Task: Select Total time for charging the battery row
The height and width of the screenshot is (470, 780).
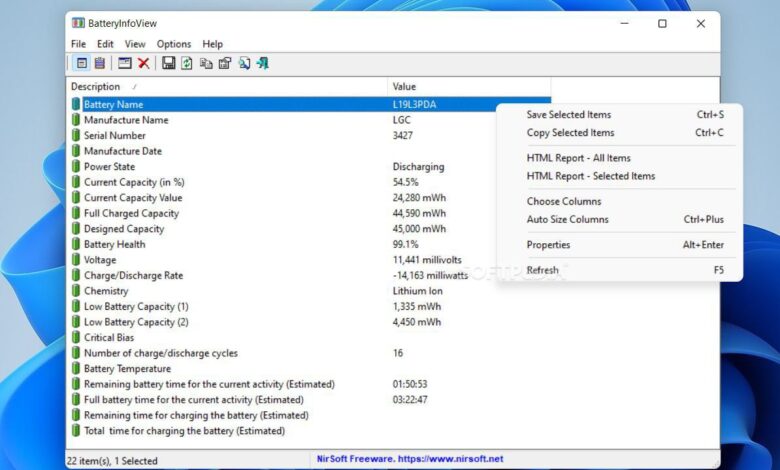Action: (309, 431)
